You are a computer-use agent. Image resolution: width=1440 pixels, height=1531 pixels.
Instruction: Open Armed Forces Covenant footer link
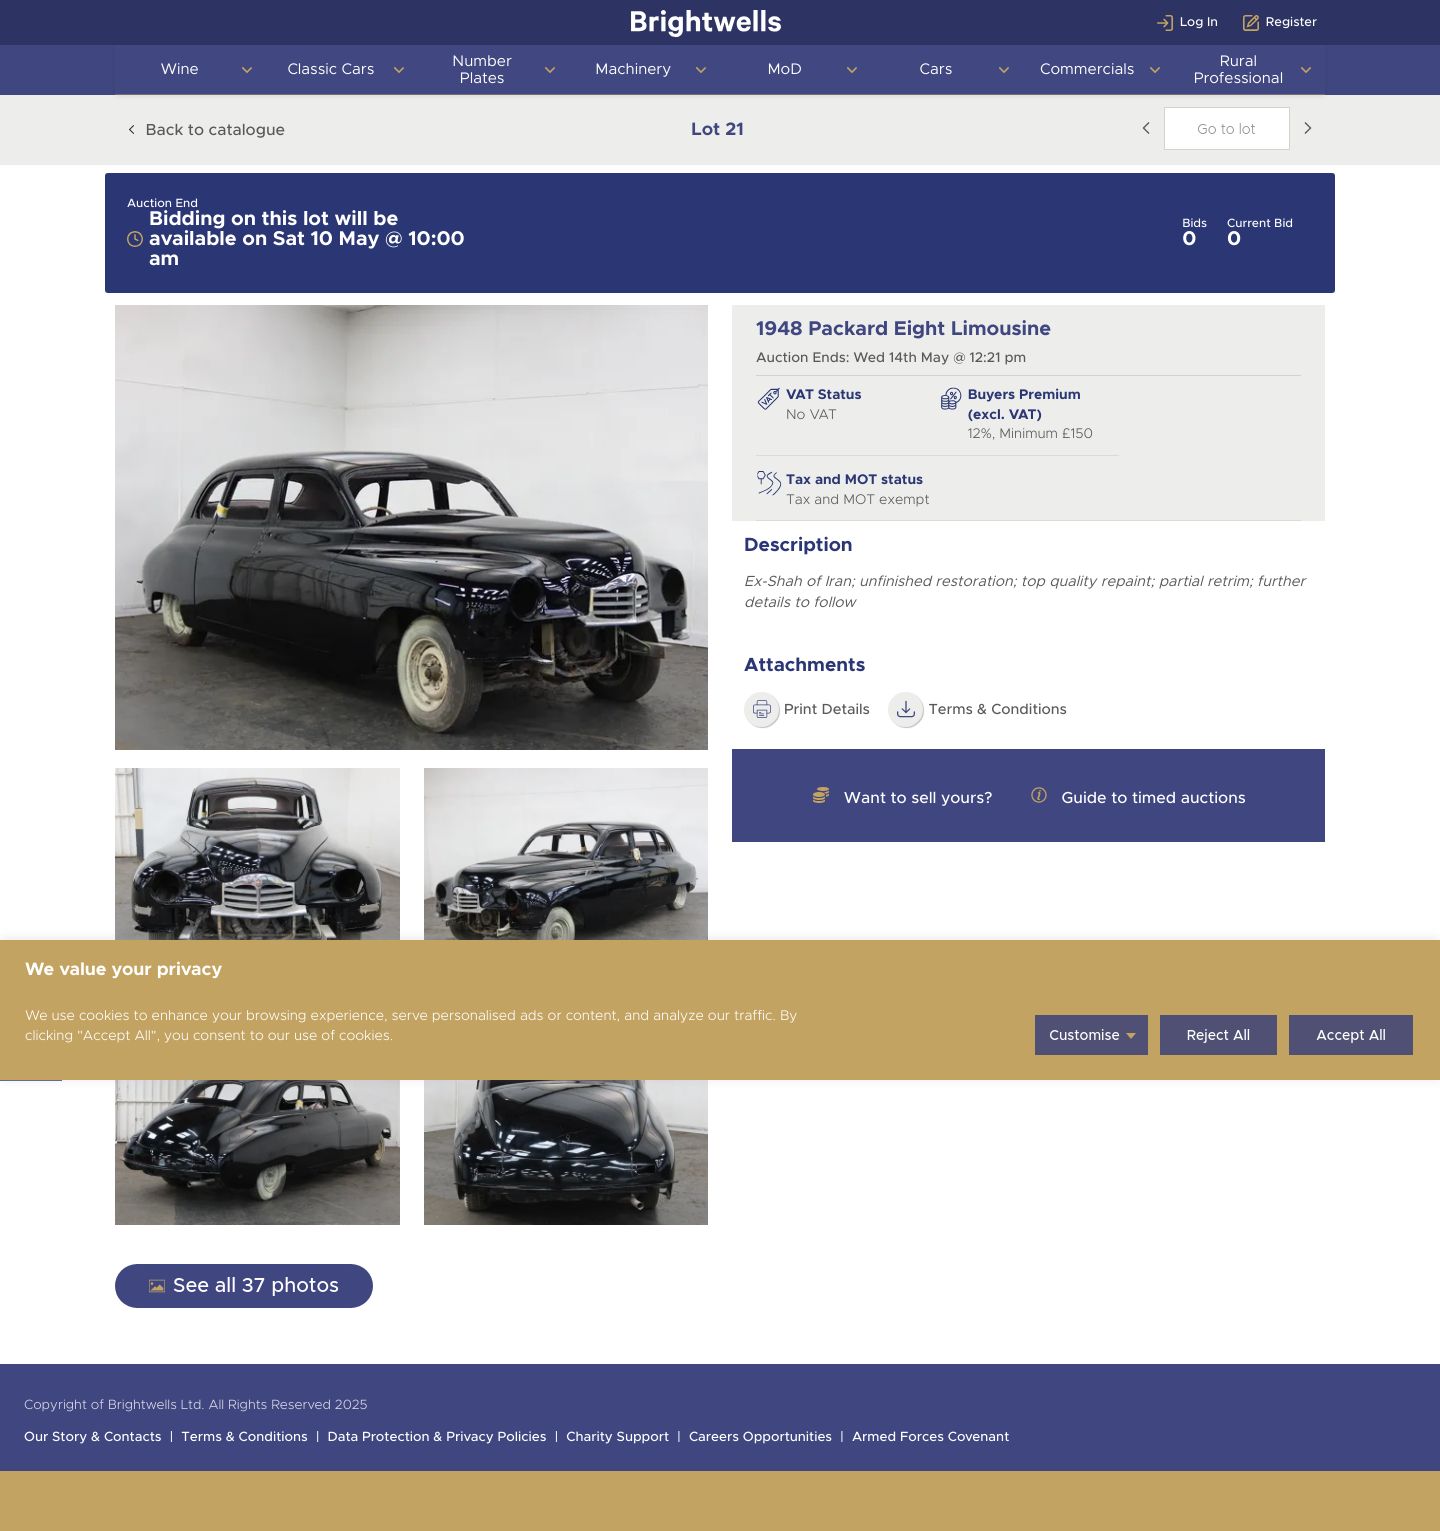point(930,1437)
